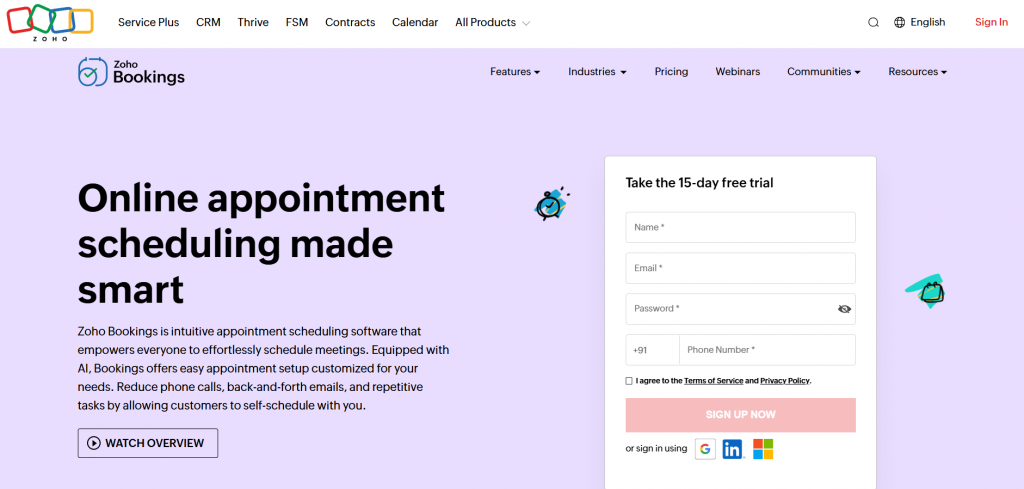This screenshot has width=1024, height=489.
Task: Sign in using LinkedIn icon
Action: point(733,449)
